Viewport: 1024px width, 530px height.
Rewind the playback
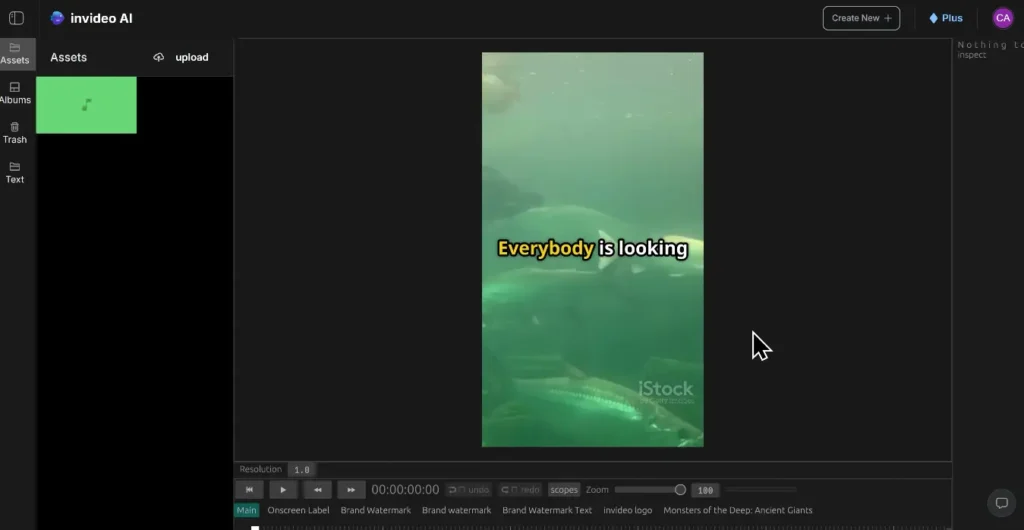(317, 490)
